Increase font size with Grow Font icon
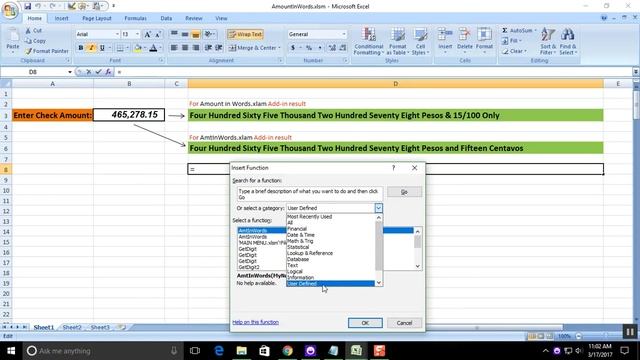This screenshot has width=640, height=360. pos(148,34)
